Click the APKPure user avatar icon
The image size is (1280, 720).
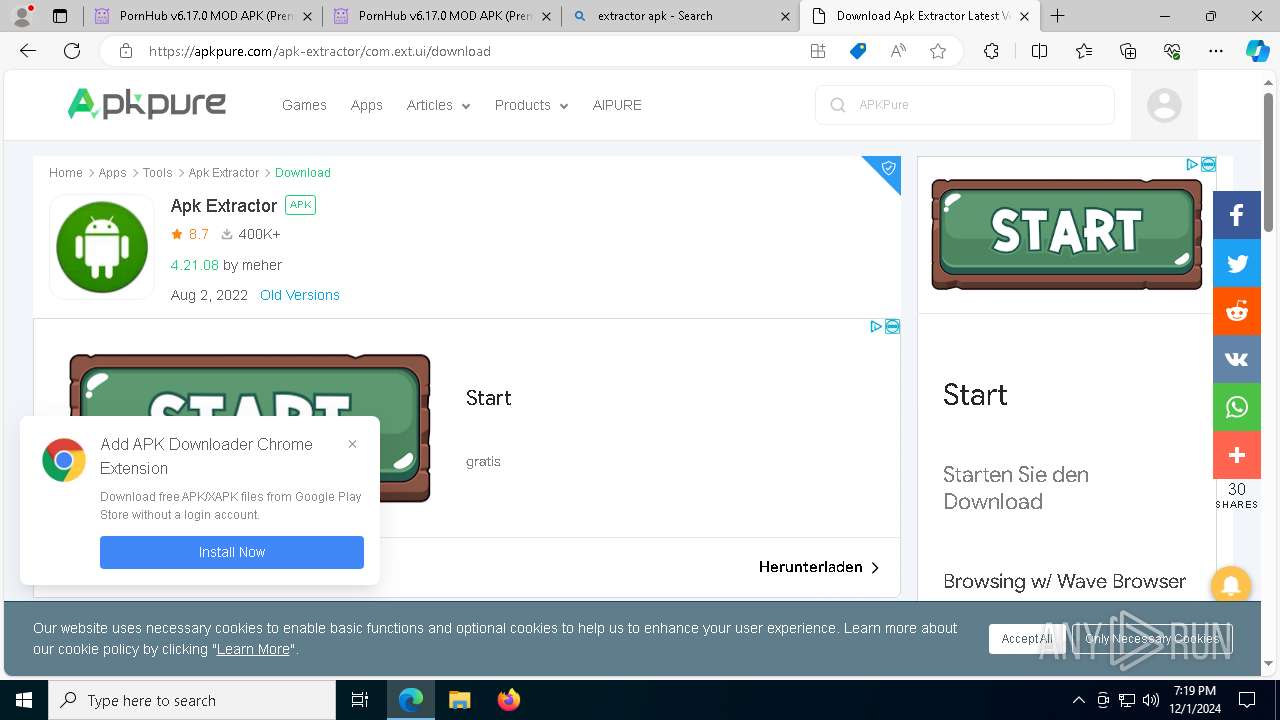(x=1164, y=105)
